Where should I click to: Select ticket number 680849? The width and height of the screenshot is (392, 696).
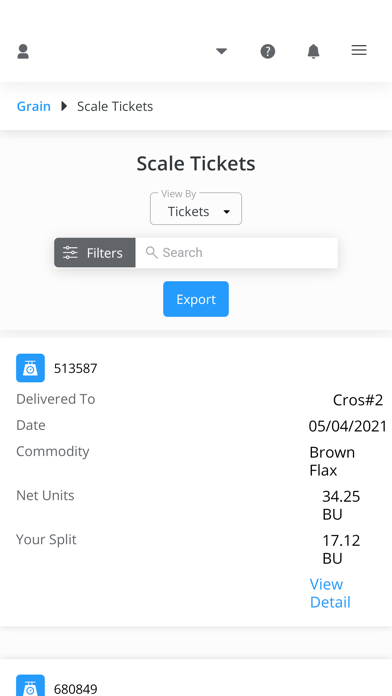click(75, 689)
